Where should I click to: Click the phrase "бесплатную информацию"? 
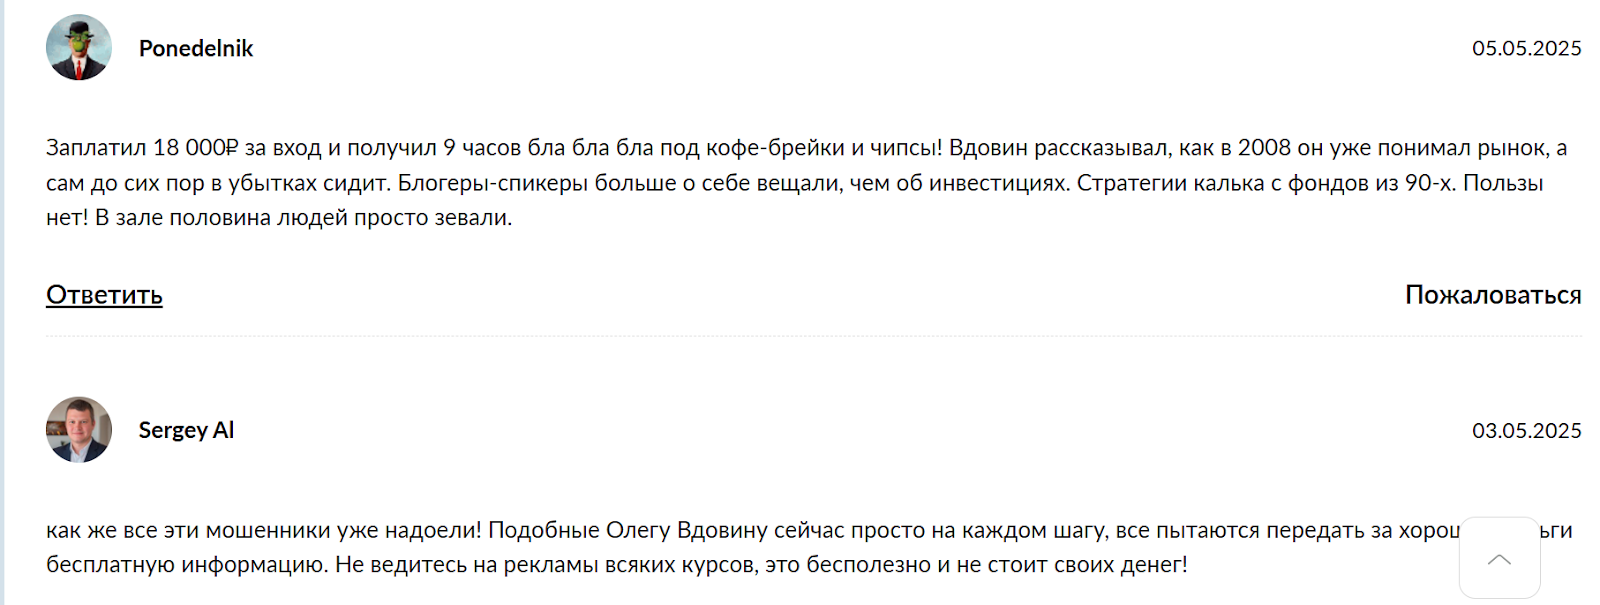pyautogui.click(x=186, y=565)
